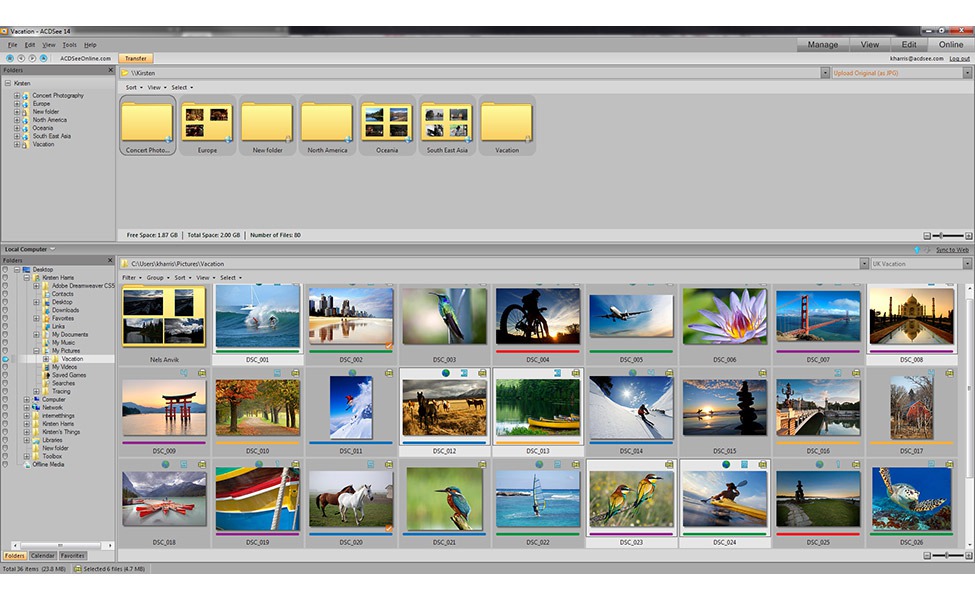975x600 pixels.
Task: Click the blue sync icon beside Sync to Web
Action: (917, 249)
